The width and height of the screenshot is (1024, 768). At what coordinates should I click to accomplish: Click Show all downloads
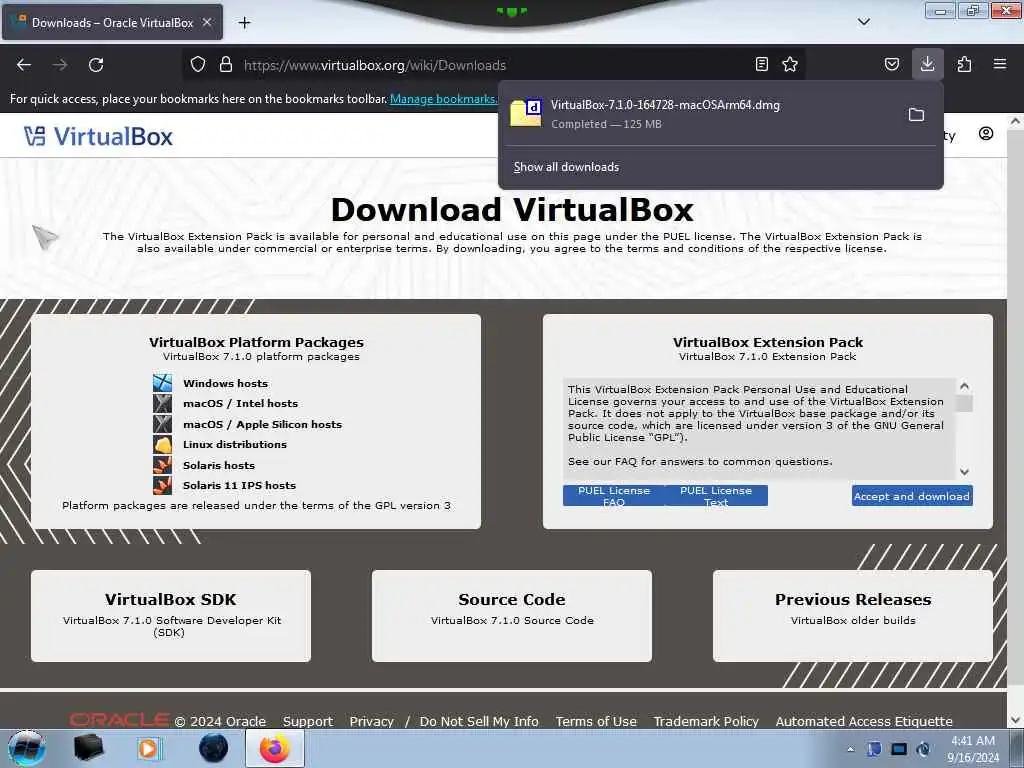point(566,167)
